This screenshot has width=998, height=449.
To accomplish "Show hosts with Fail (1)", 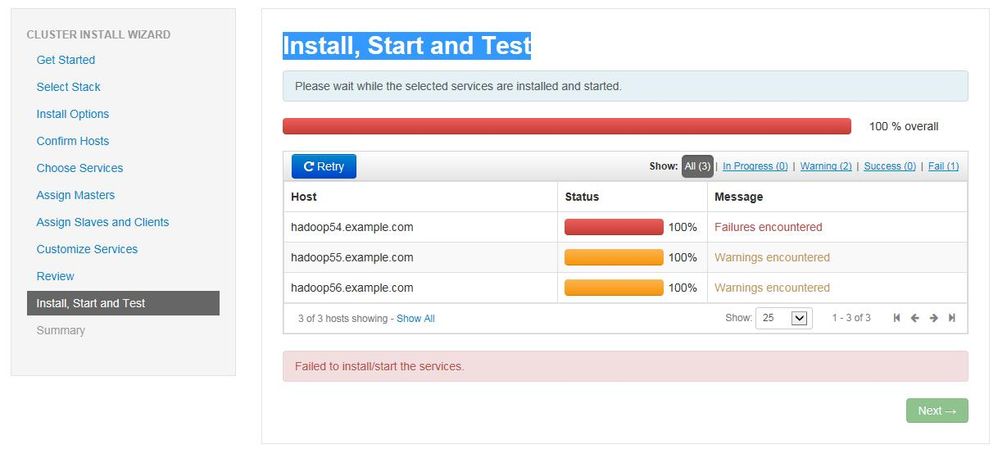I will point(943,166).
